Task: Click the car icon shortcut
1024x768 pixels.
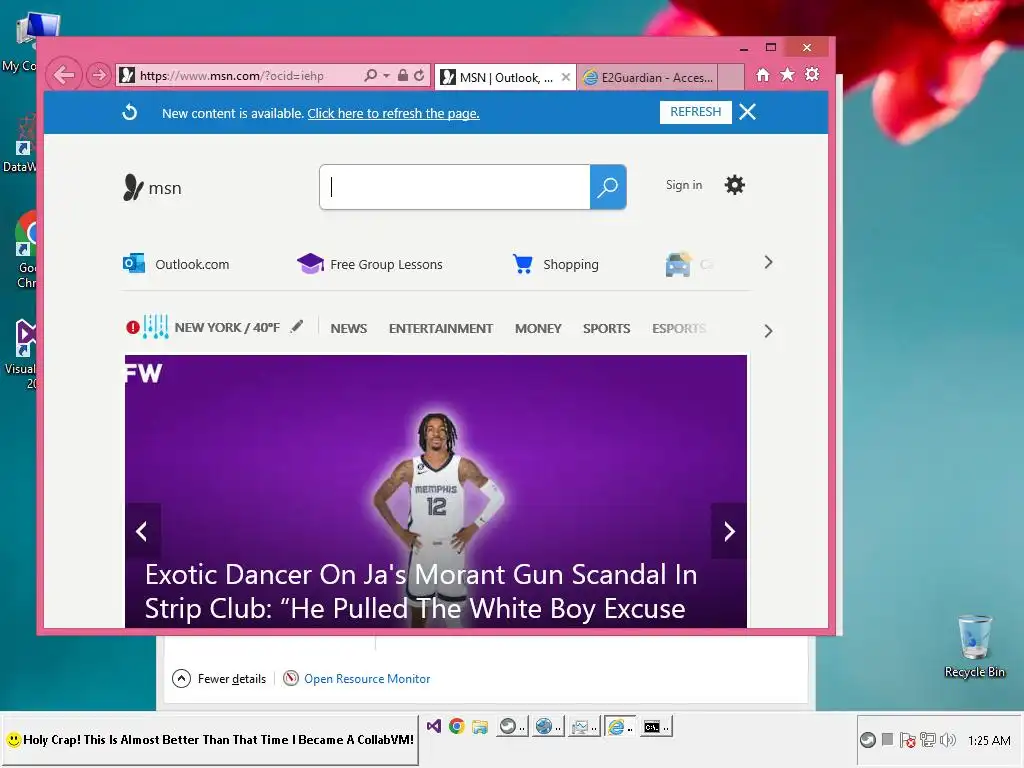Action: [679, 264]
